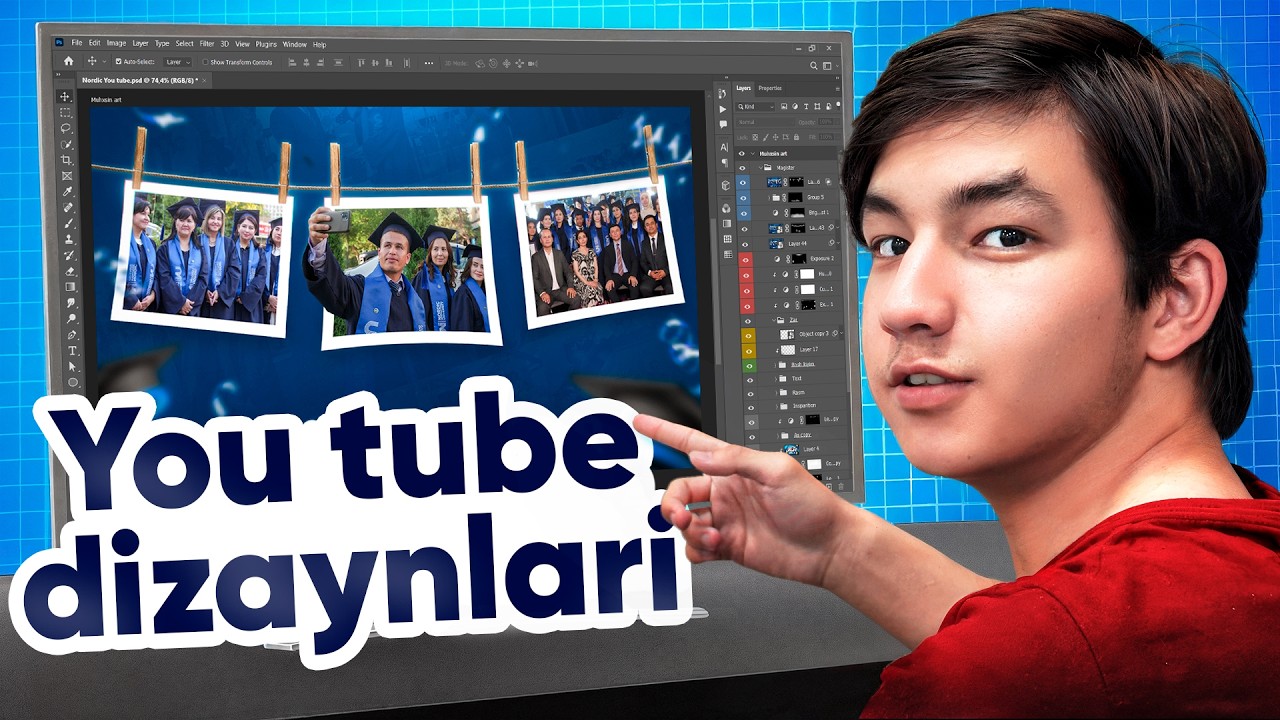1280x720 pixels.
Task: Open the three-dots align options
Action: click(x=429, y=63)
